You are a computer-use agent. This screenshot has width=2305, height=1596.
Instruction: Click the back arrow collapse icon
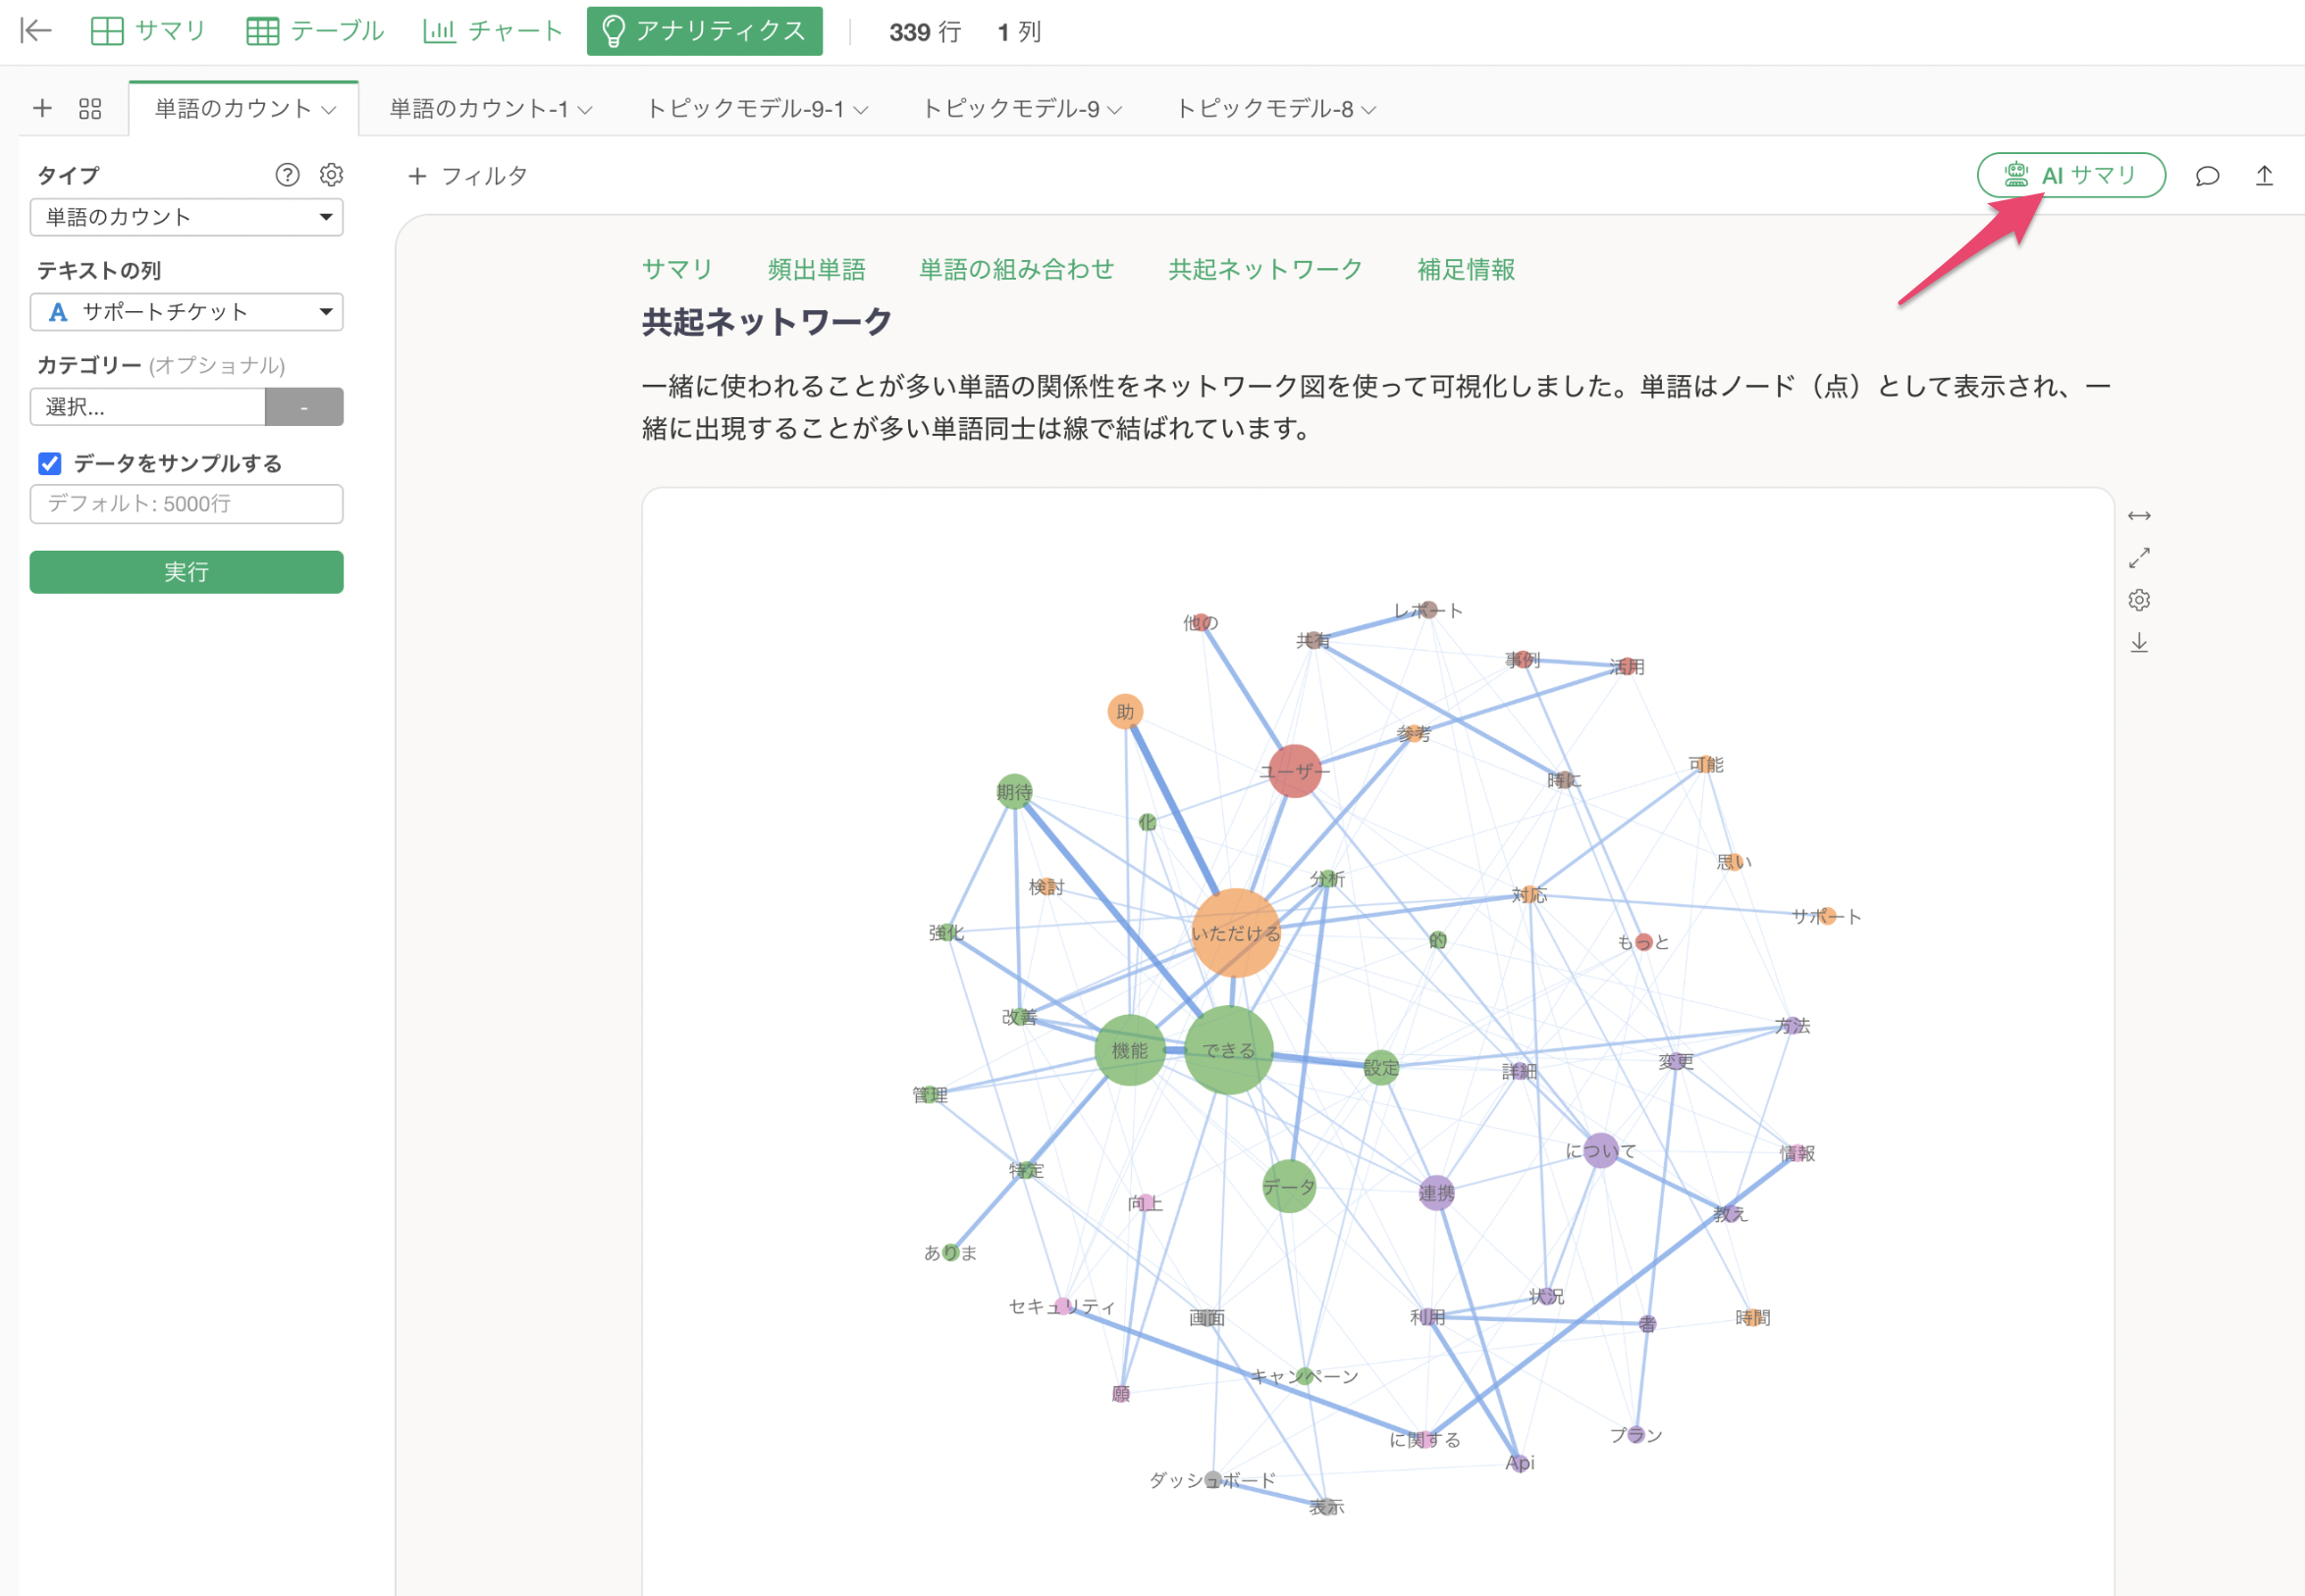[36, 31]
